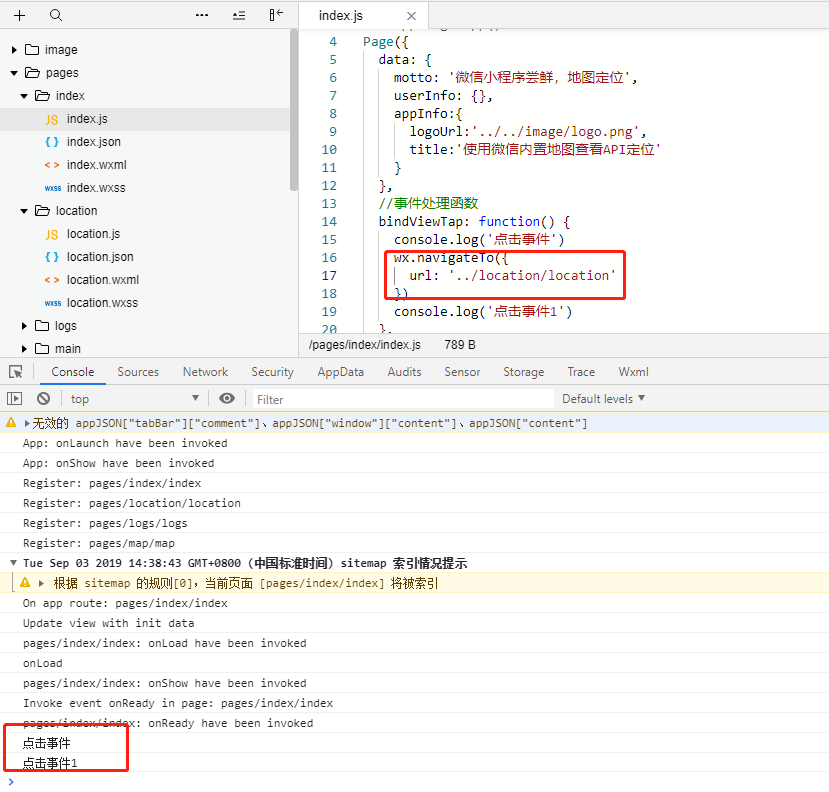This screenshot has width=829, height=792.
Task: Open index.wxml in the file tree
Action: [96, 165]
